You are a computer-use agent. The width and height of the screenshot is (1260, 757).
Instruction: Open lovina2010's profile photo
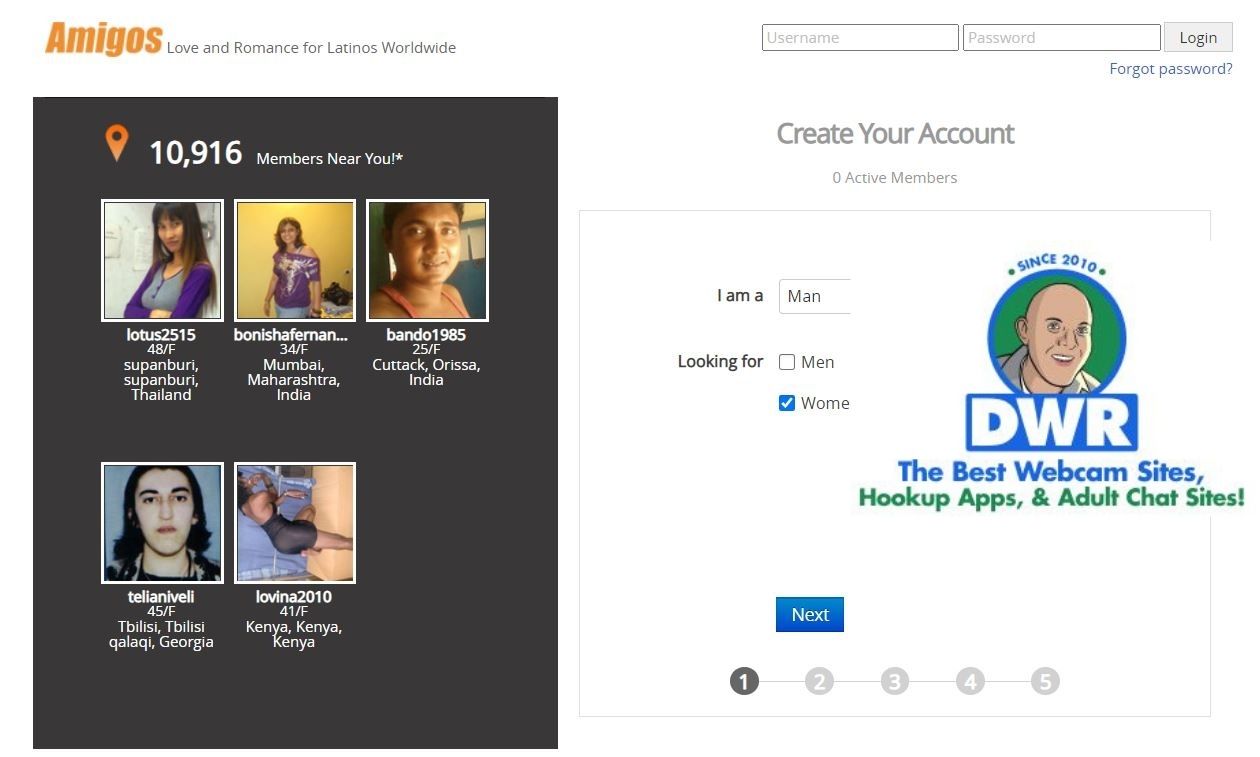coord(294,522)
